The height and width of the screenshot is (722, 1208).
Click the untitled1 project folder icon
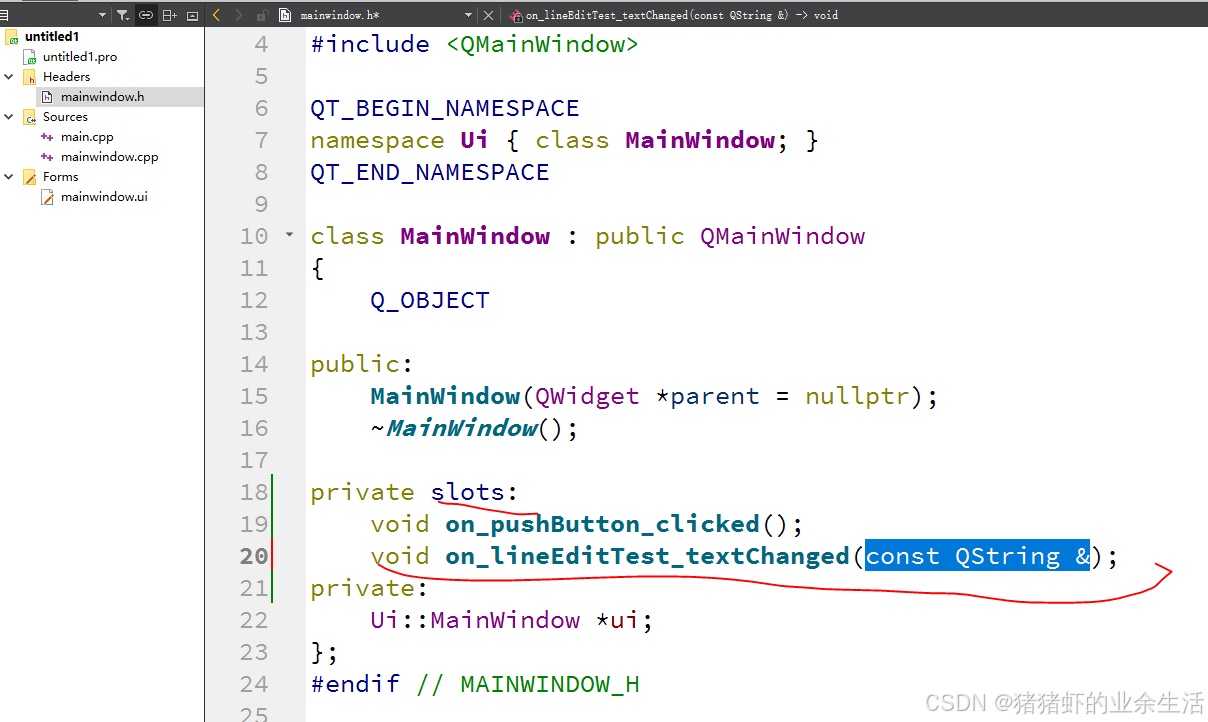pyautogui.click(x=13, y=37)
